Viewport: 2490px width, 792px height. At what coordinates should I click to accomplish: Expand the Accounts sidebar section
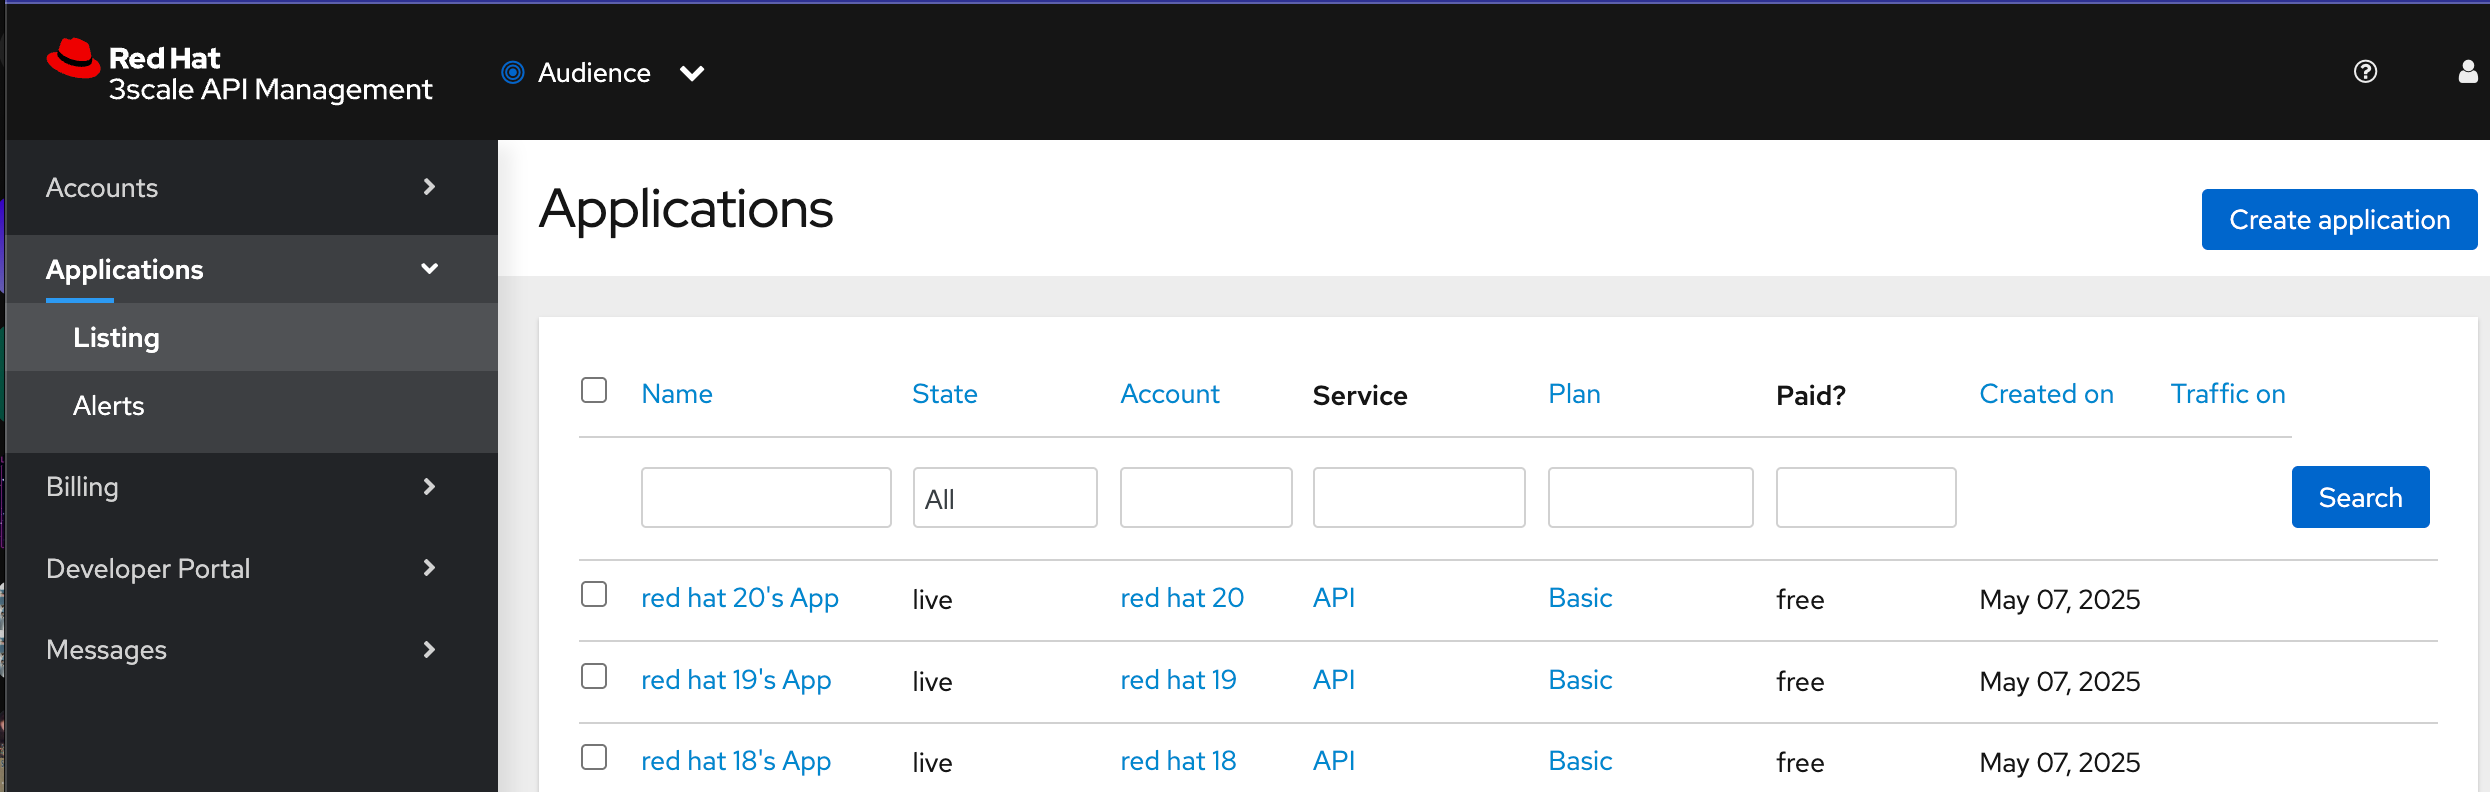(429, 187)
